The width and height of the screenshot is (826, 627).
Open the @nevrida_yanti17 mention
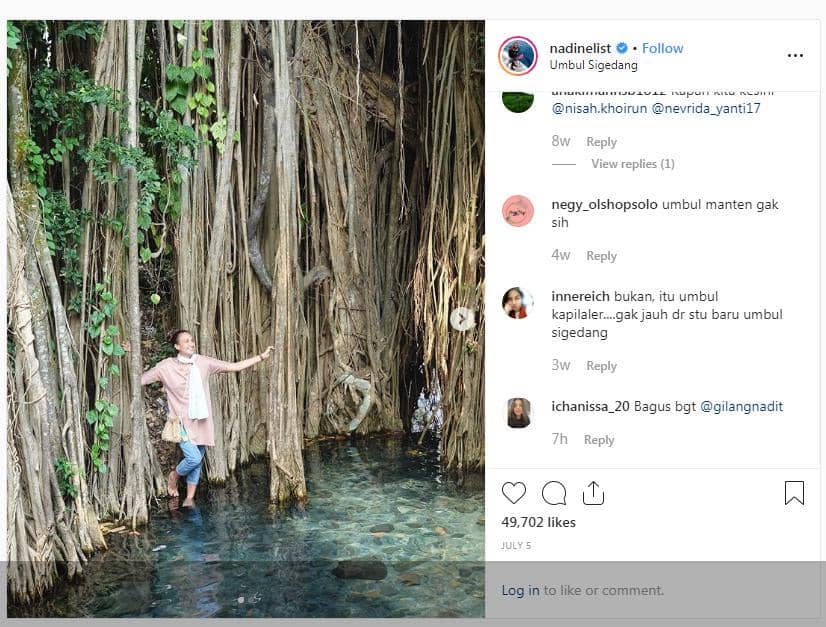[x=706, y=108]
